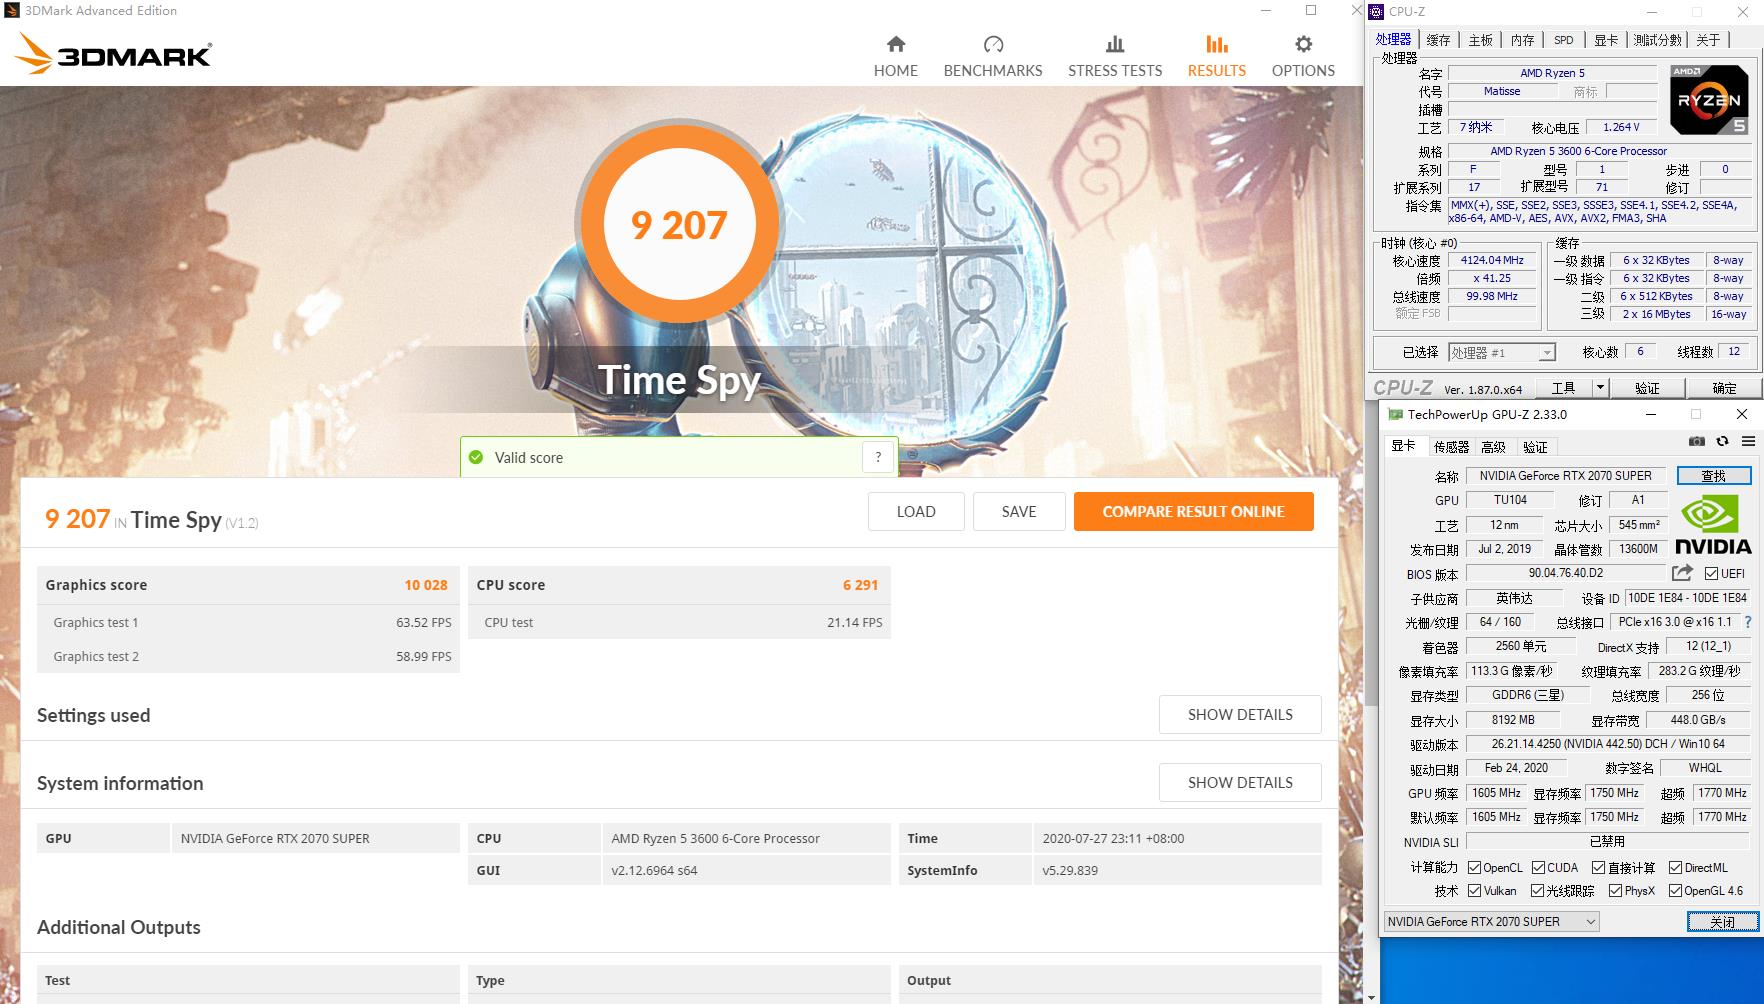Image resolution: width=1764 pixels, height=1004 pixels.
Task: Open Options via the gear icon
Action: (1303, 45)
